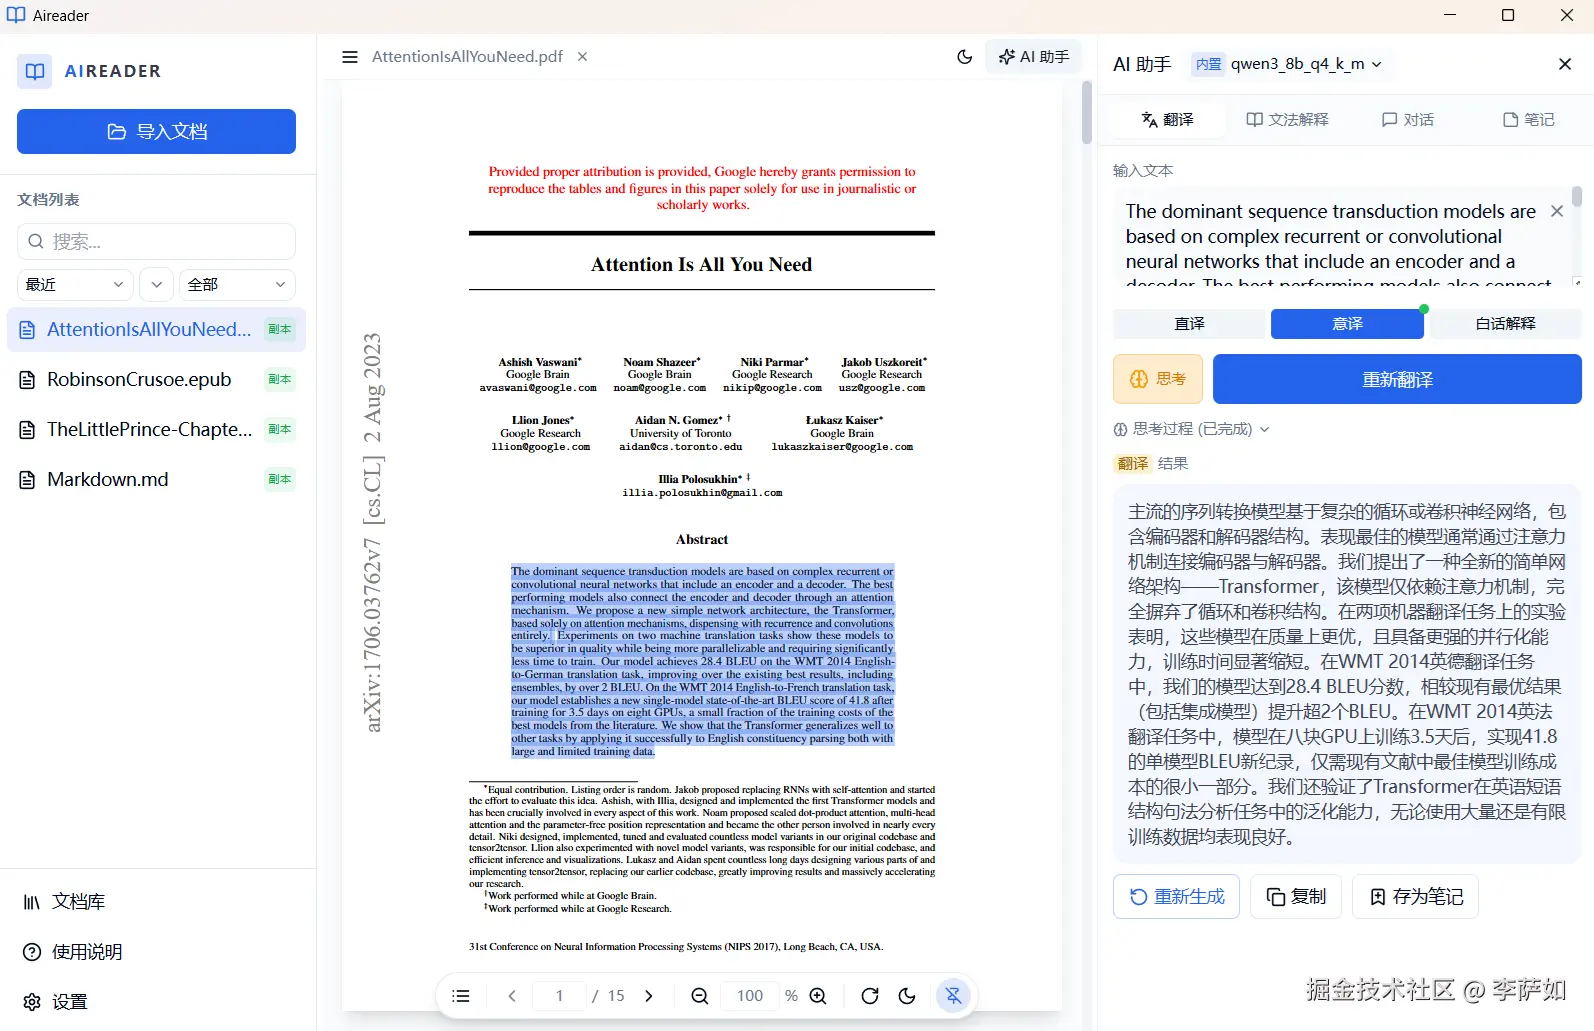
Task: Open Markdown.md in document list
Action: (x=156, y=479)
